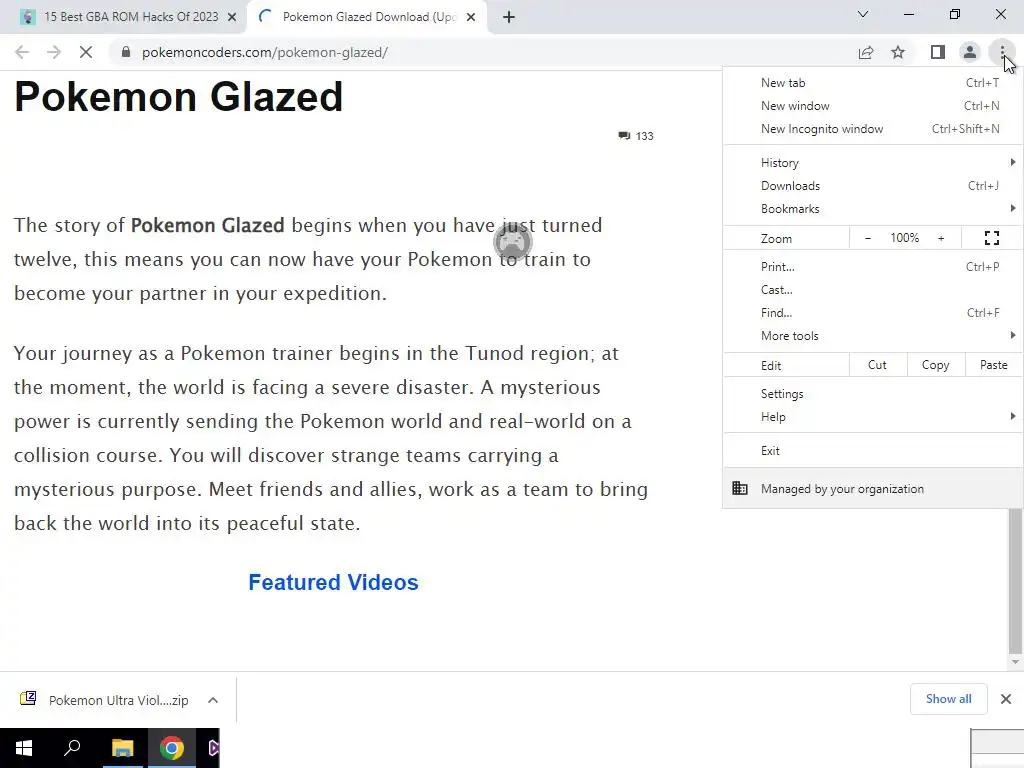
Task: Click the browser forward arrow
Action: (54, 52)
